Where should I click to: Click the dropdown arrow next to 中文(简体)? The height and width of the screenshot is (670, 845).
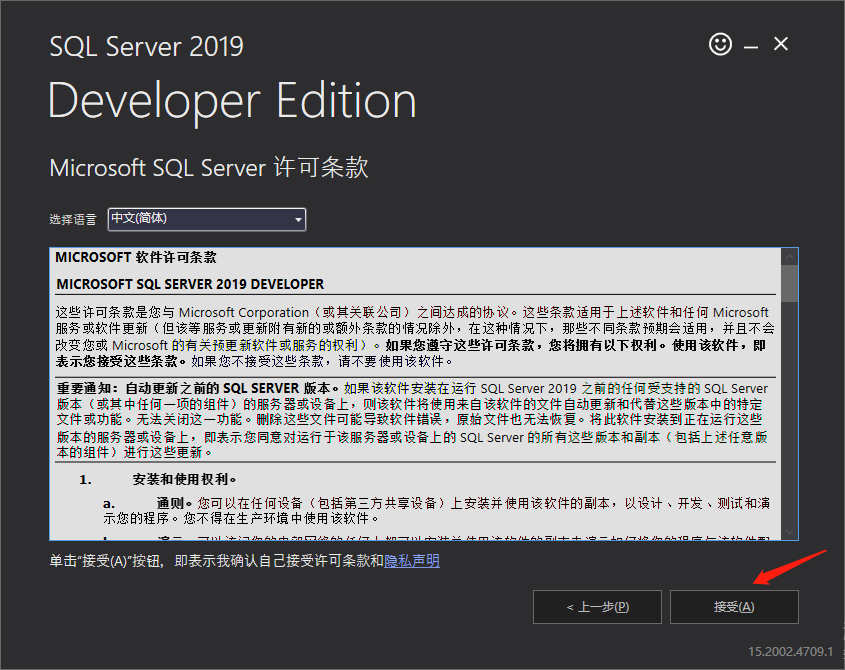click(296, 219)
